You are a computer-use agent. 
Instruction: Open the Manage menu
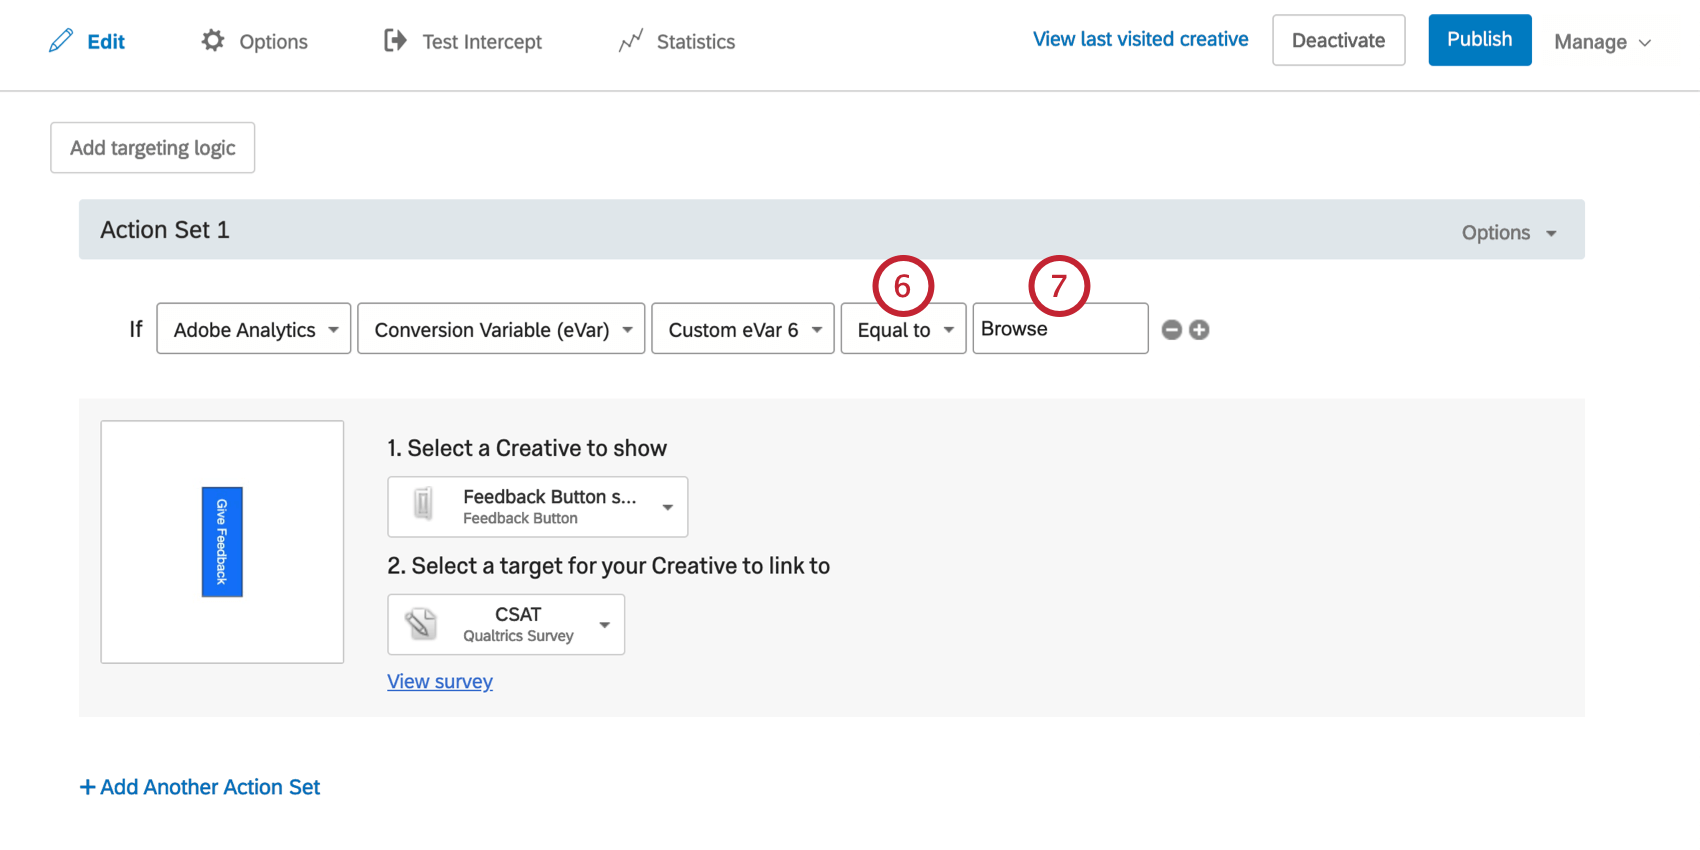(1602, 42)
